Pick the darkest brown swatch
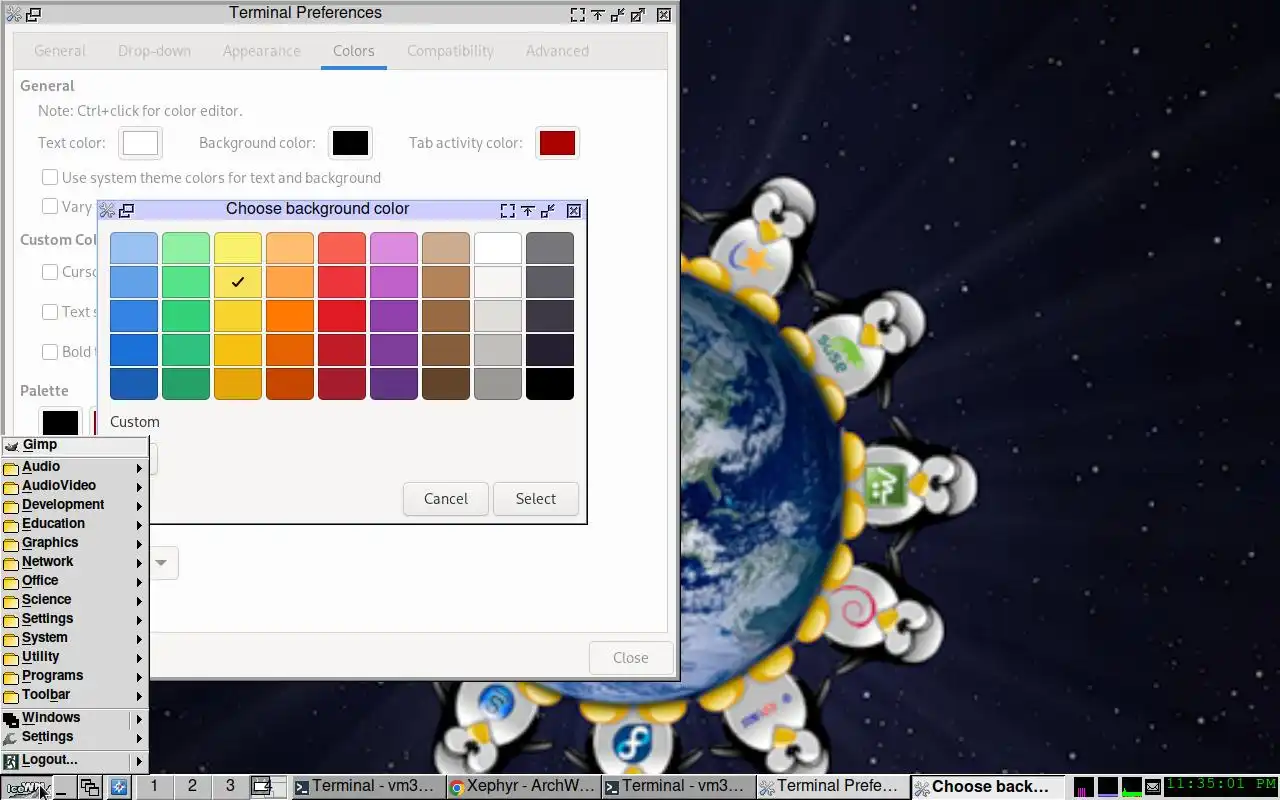Screen dimensions: 1280x800 446,384
